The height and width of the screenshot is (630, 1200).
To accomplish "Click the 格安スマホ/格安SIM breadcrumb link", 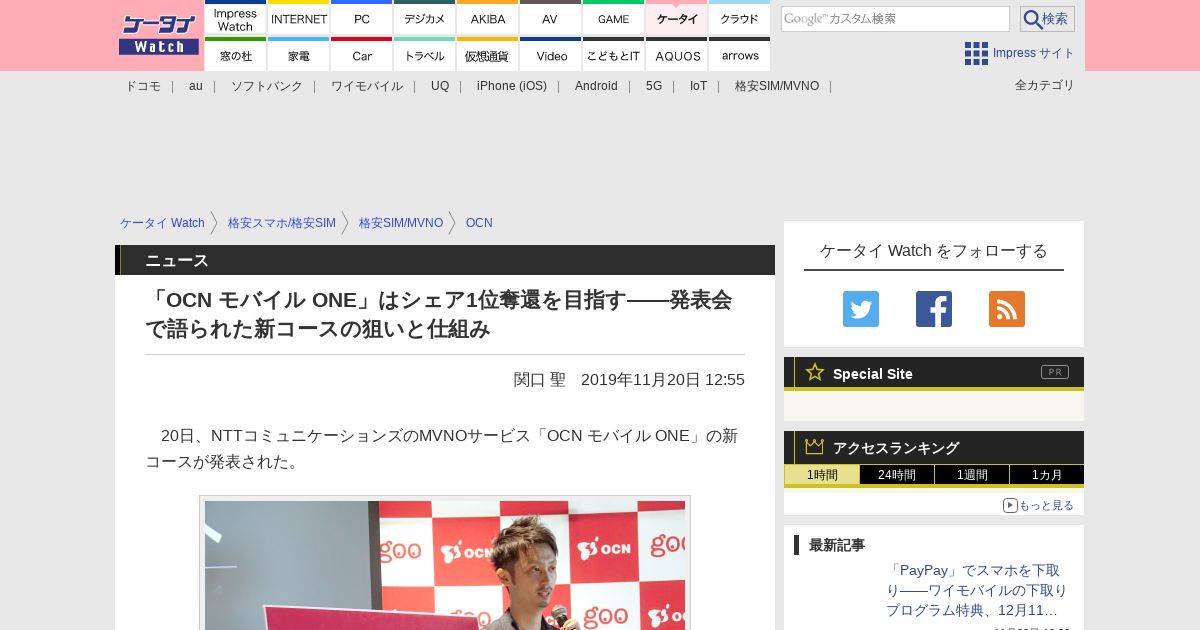I will point(282,223).
